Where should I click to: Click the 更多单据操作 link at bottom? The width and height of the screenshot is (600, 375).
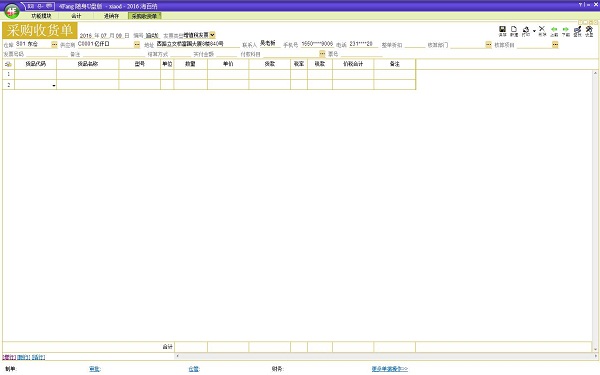(x=390, y=369)
